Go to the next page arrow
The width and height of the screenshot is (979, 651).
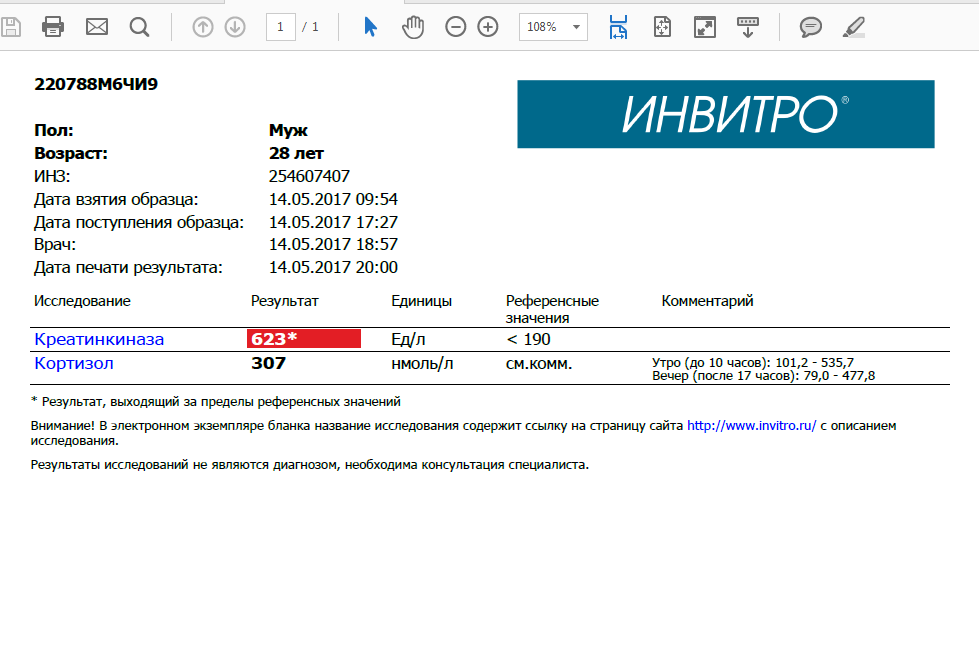[x=235, y=27]
